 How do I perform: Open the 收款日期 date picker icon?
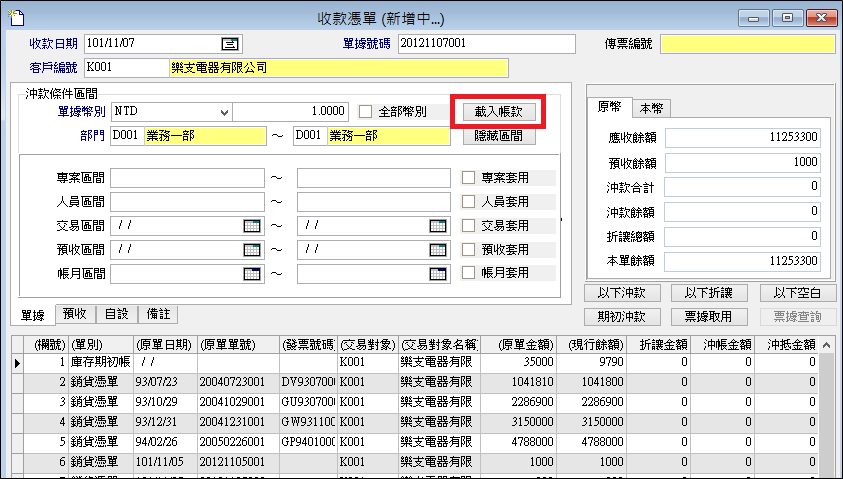(x=229, y=43)
